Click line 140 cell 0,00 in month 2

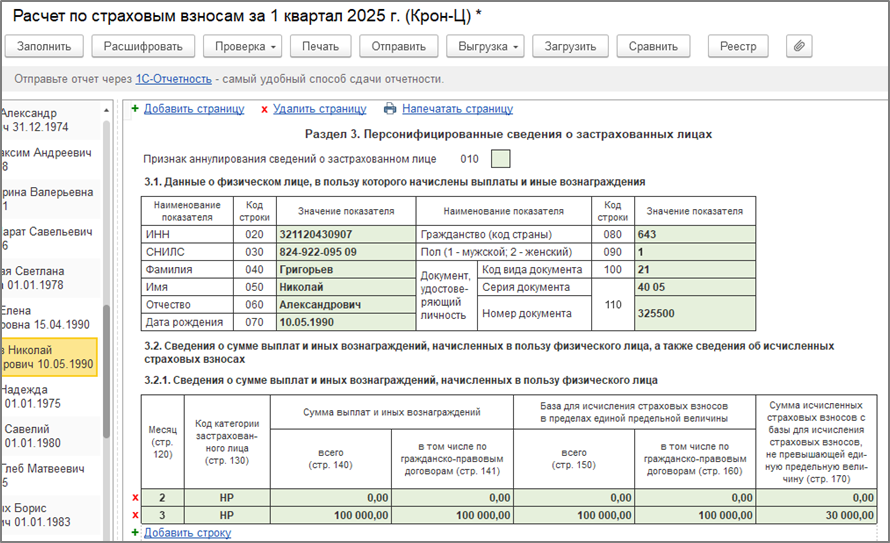pos(331,498)
